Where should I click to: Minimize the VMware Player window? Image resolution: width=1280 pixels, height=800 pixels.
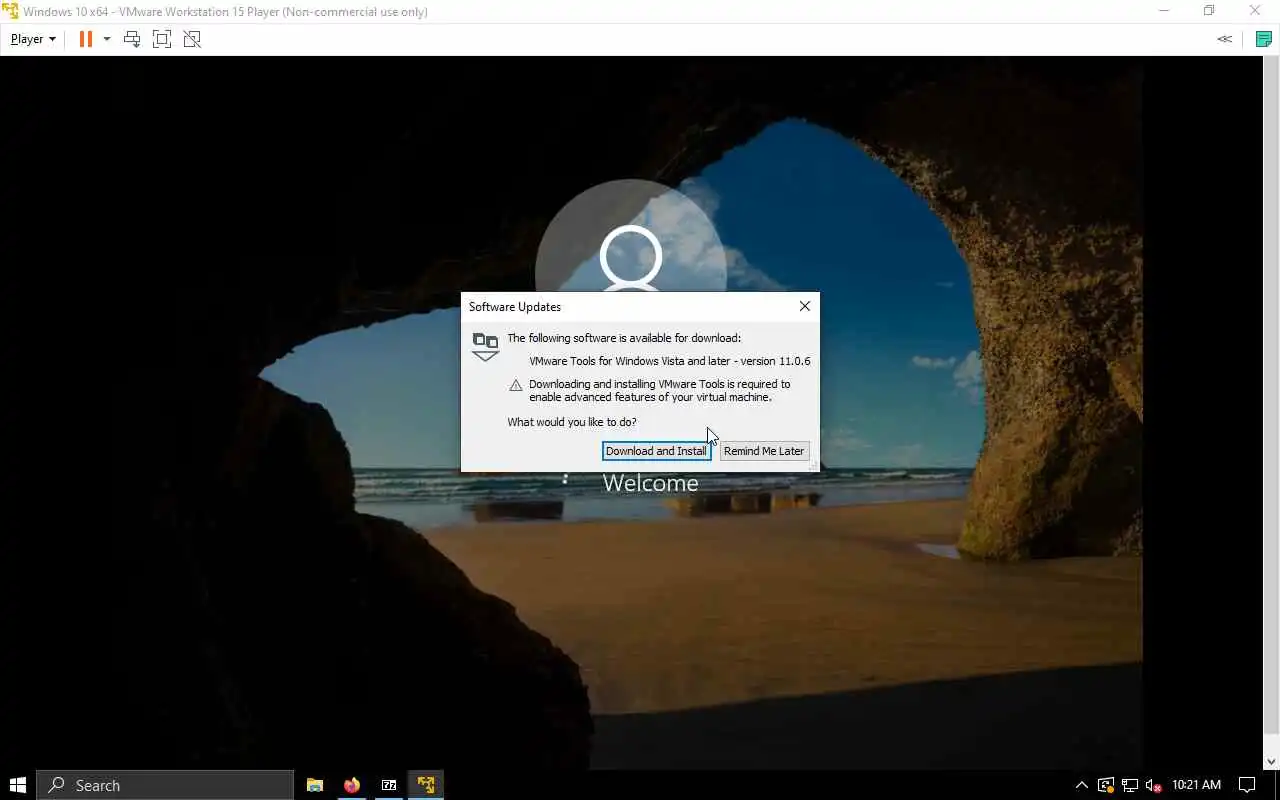[x=1164, y=11]
